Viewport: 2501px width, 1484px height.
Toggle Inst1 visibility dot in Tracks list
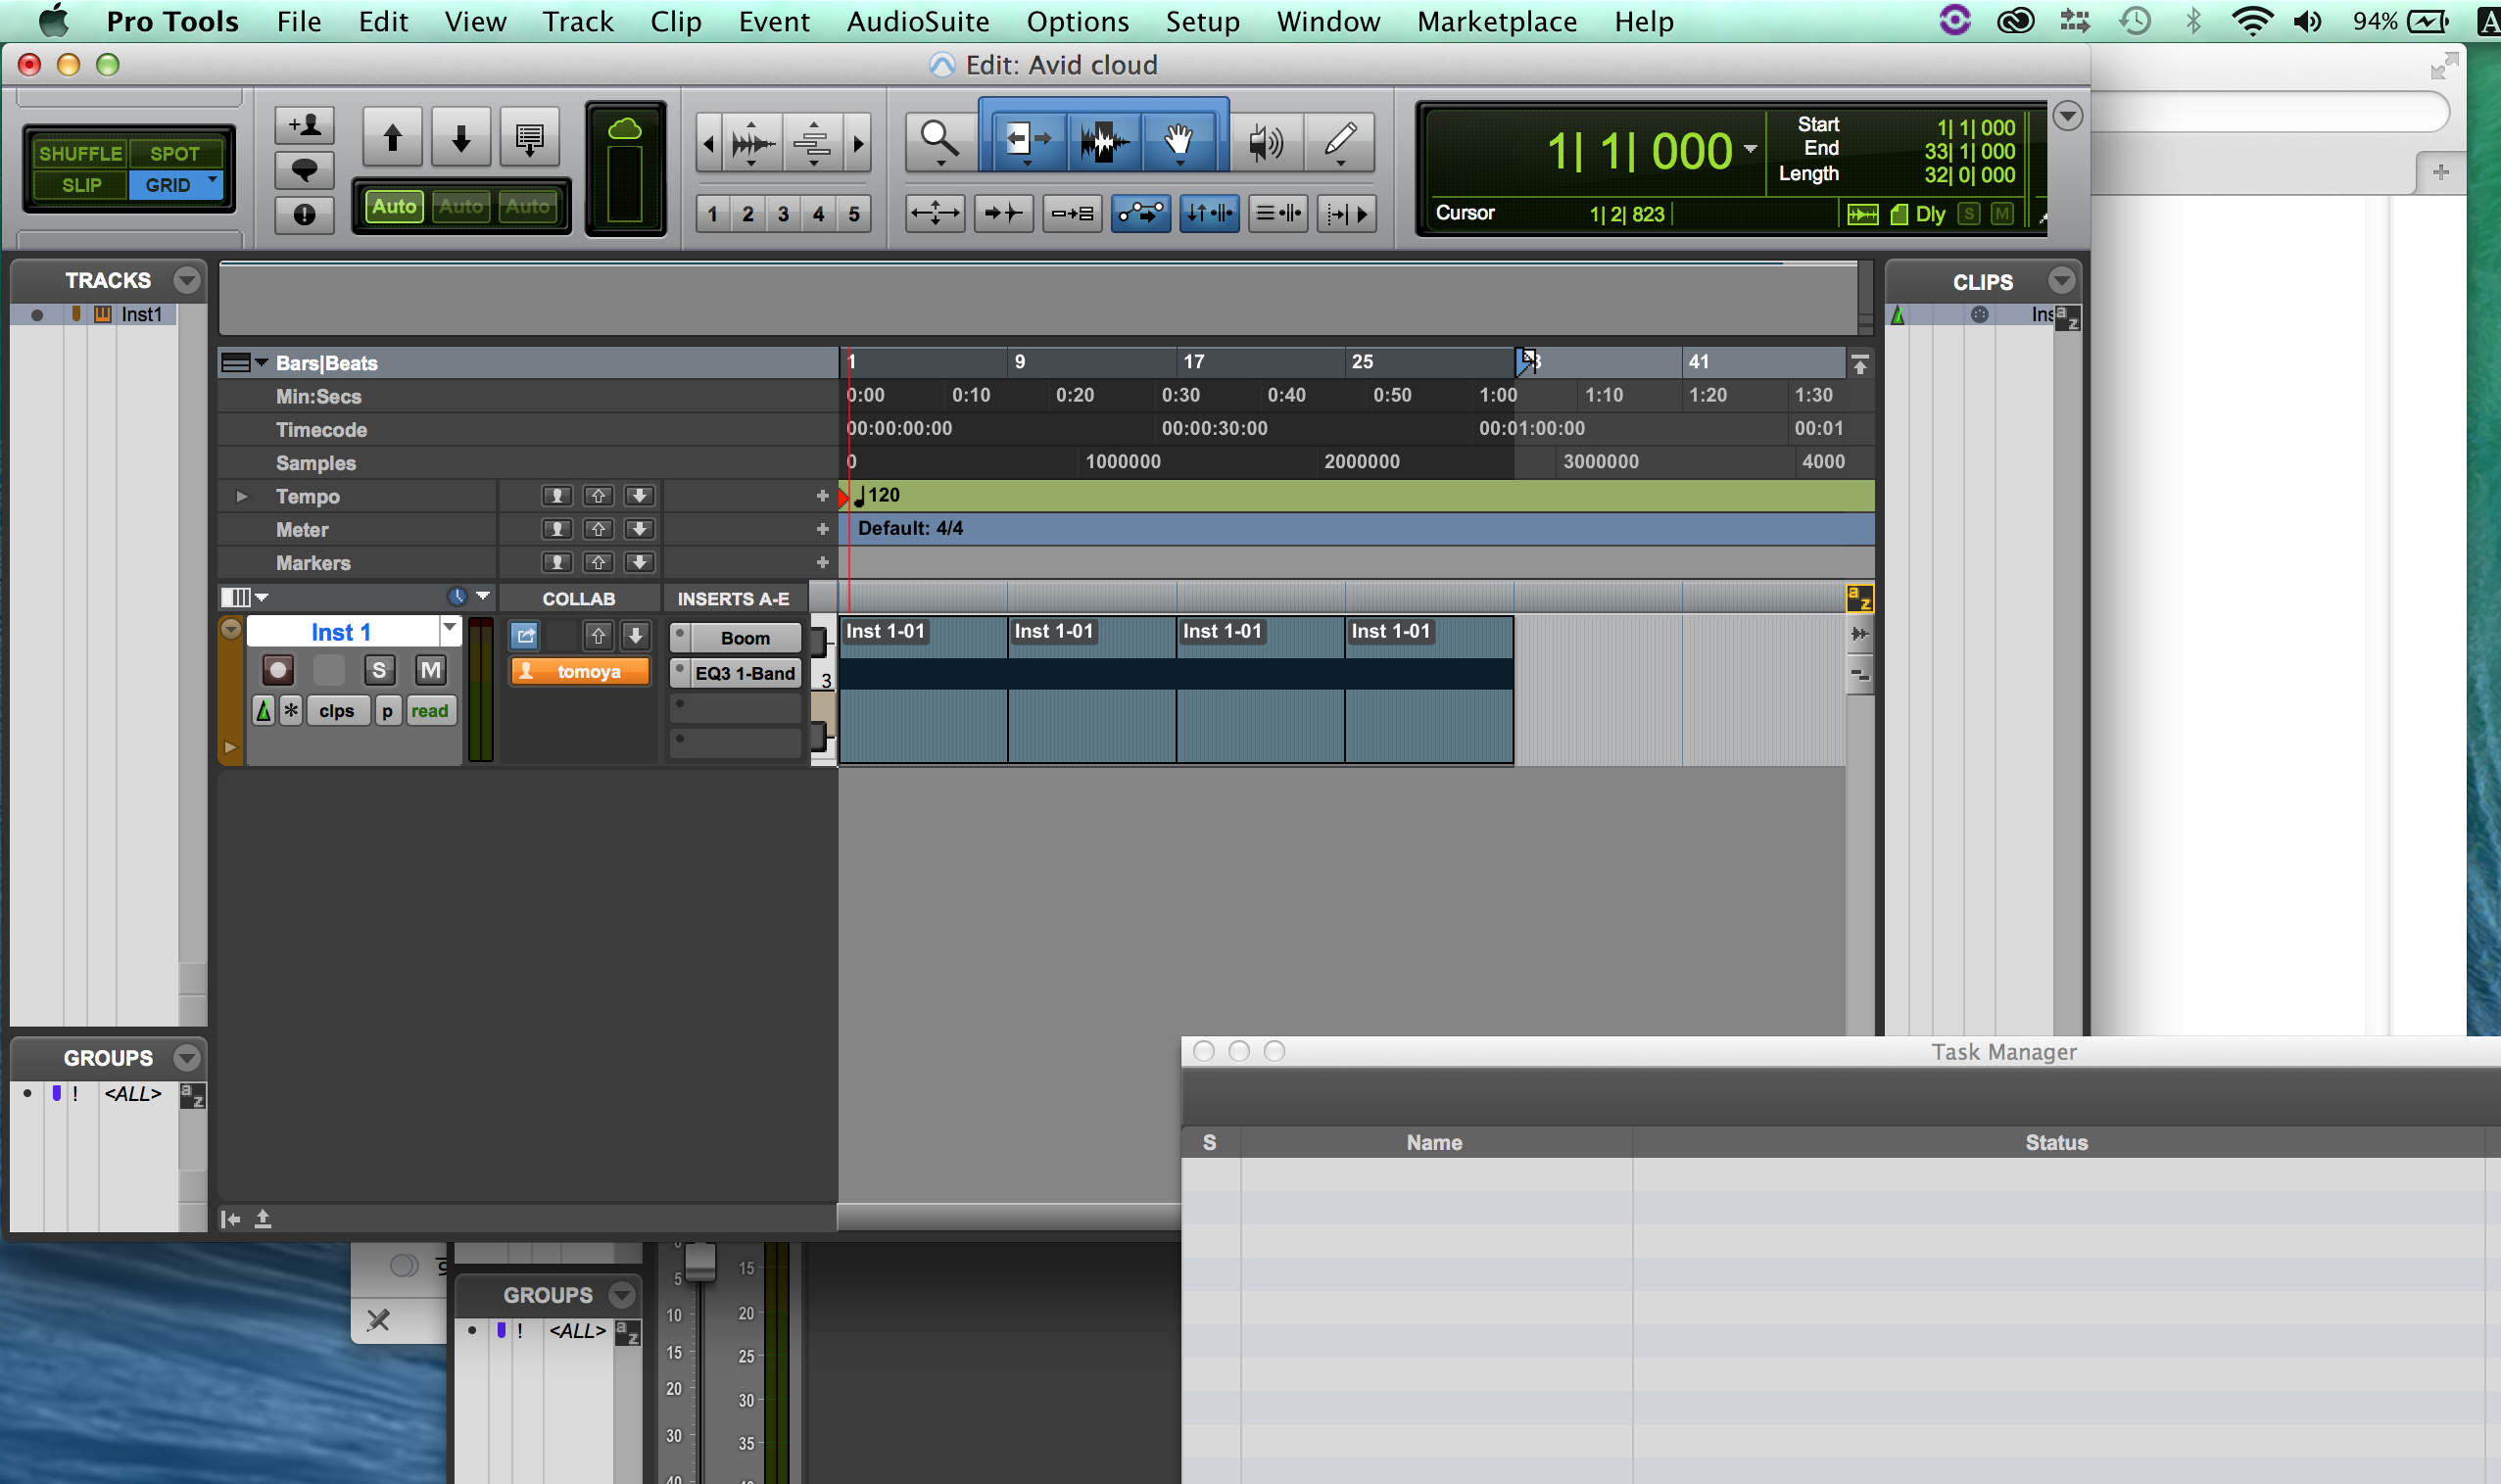click(x=37, y=315)
